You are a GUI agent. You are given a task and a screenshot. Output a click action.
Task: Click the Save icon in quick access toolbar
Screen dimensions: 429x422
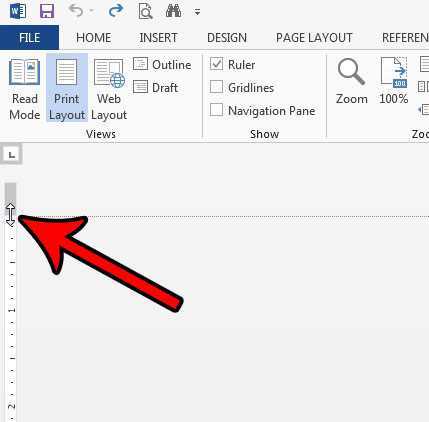click(47, 11)
